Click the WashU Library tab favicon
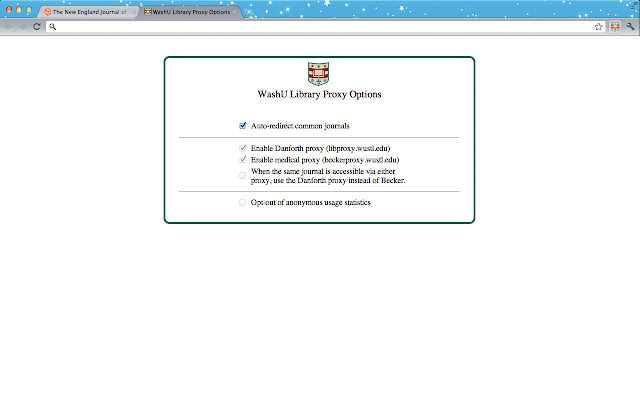 click(148, 12)
